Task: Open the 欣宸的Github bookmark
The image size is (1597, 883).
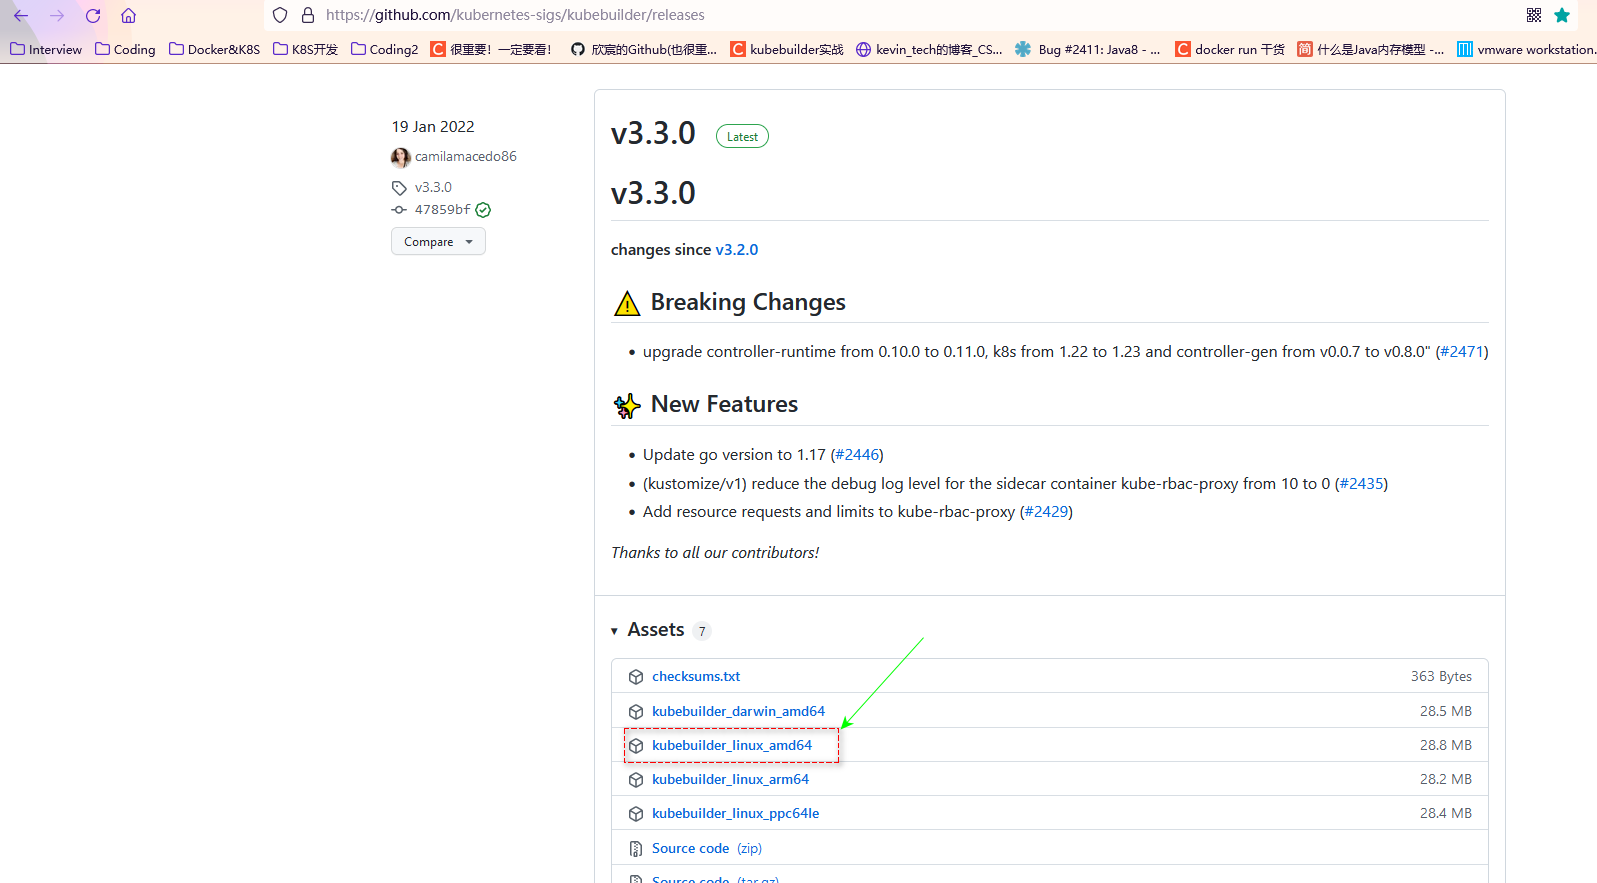Action: [x=644, y=49]
